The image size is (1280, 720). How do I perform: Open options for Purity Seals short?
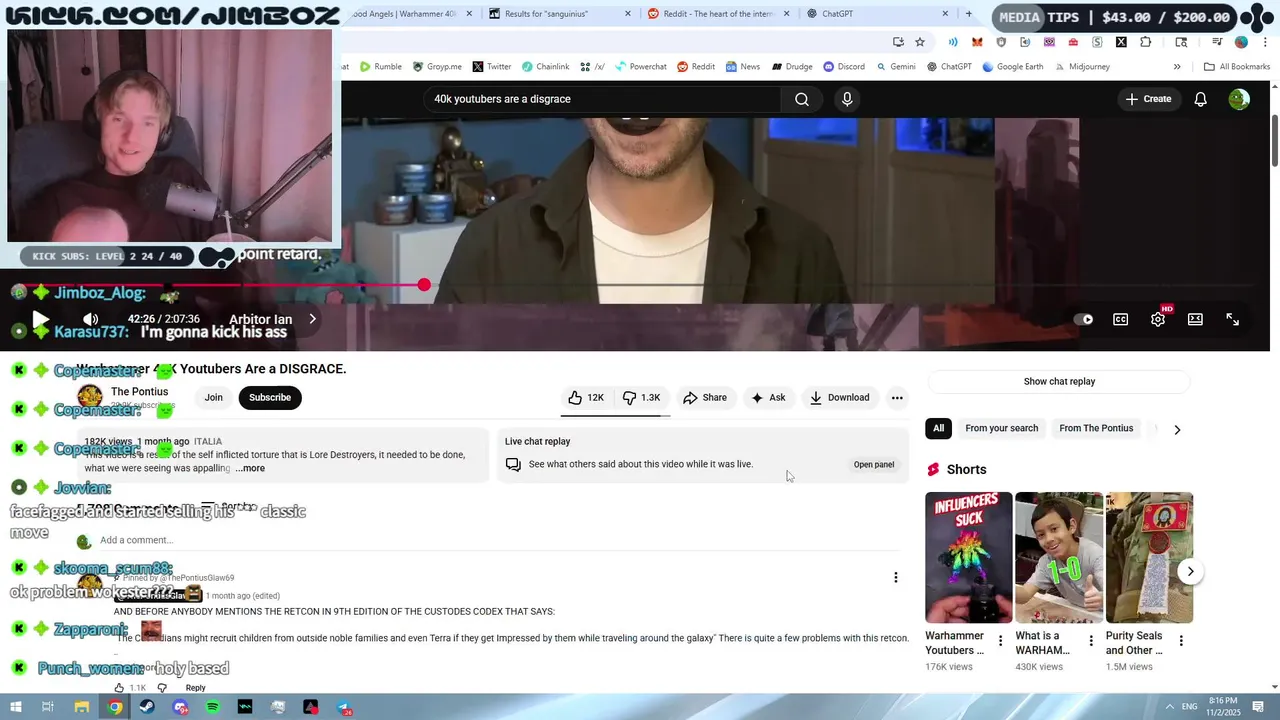coord(1181,641)
